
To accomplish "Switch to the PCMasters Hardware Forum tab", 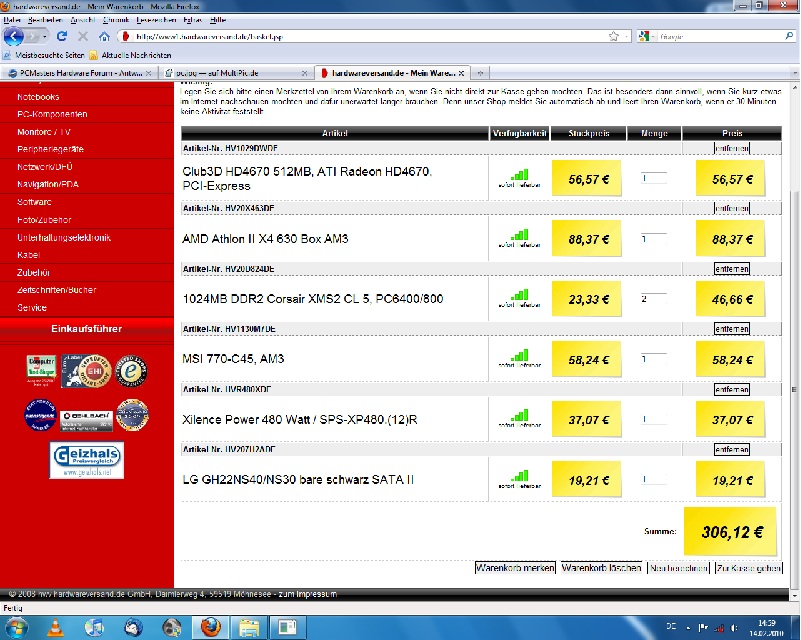I will coord(80,73).
